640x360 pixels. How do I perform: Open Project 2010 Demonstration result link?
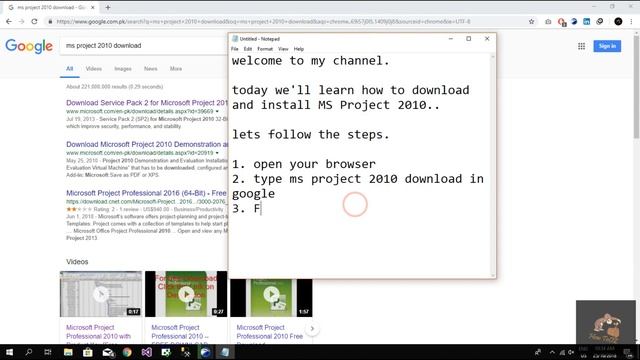click(147, 144)
